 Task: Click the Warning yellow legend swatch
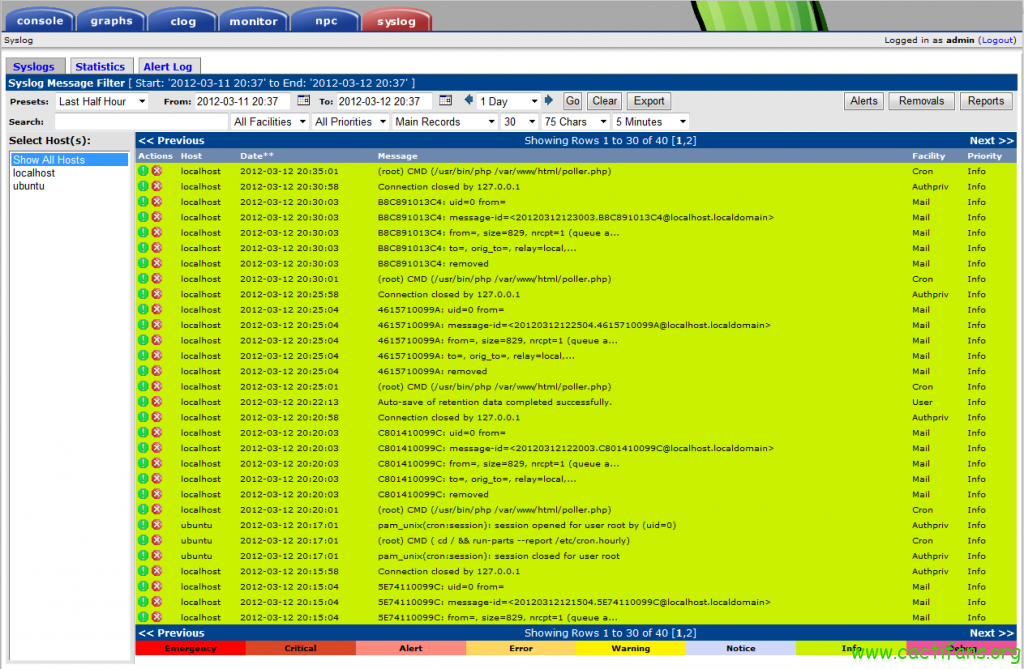(x=630, y=648)
